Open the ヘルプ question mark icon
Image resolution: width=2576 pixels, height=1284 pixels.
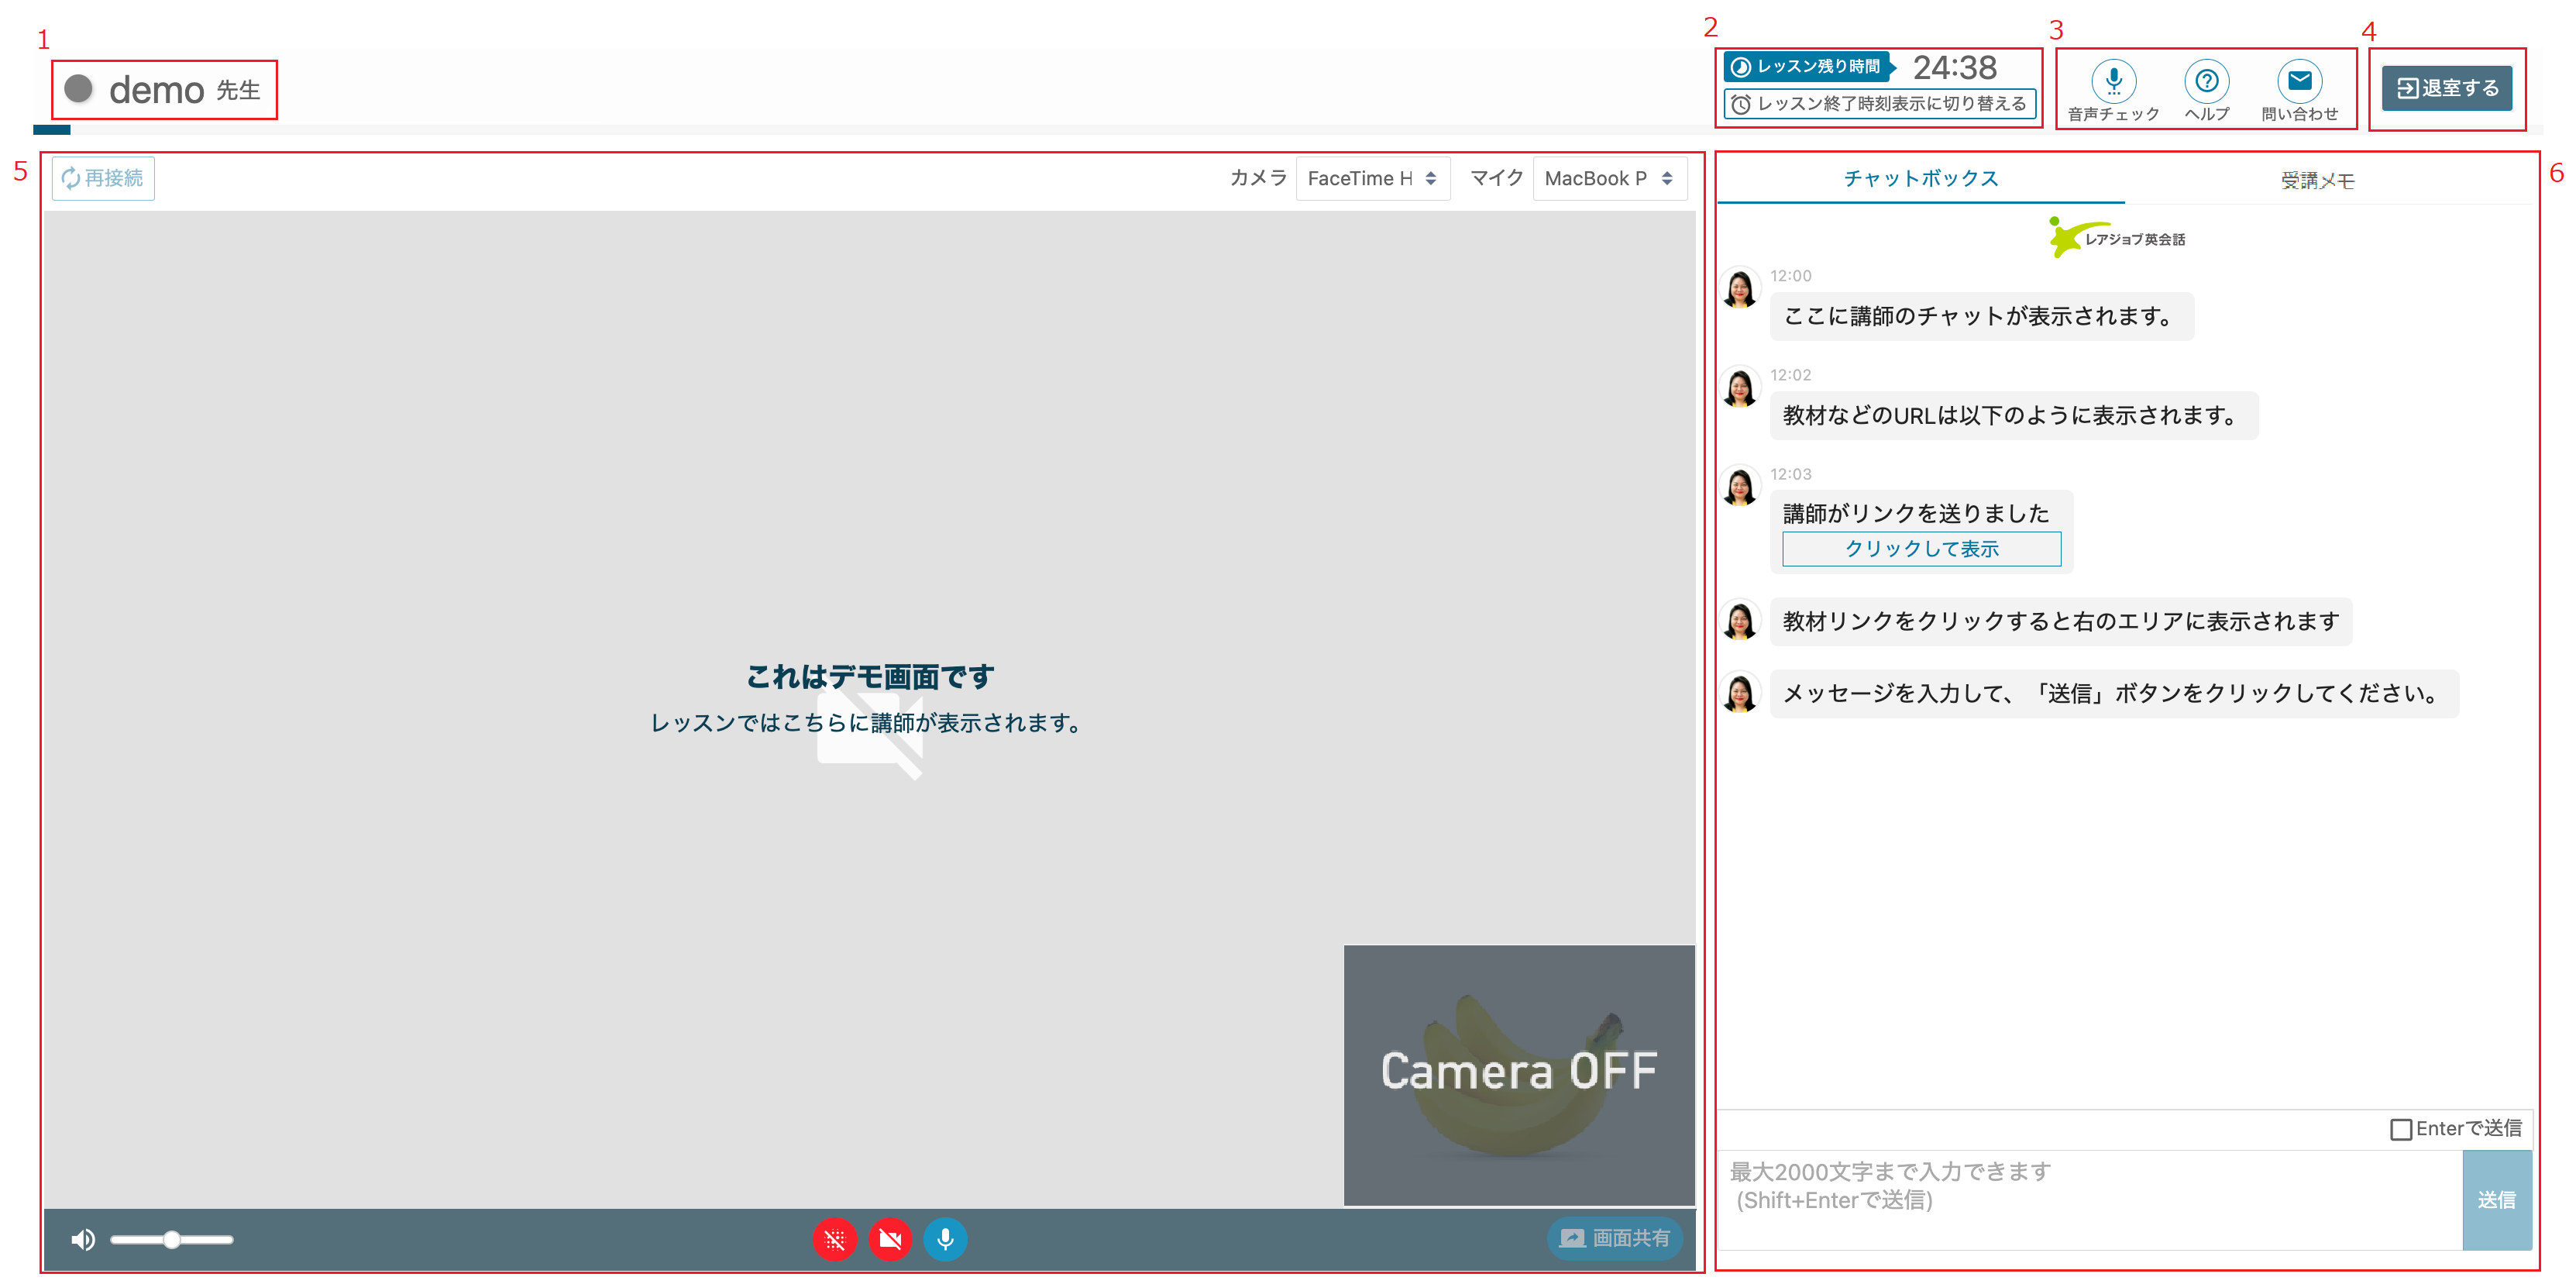(2206, 81)
